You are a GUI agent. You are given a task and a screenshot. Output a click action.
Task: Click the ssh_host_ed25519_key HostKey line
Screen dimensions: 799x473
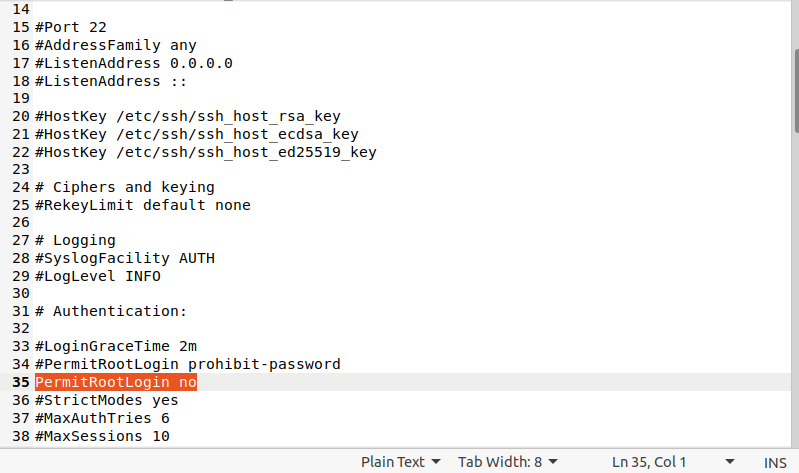[205, 152]
